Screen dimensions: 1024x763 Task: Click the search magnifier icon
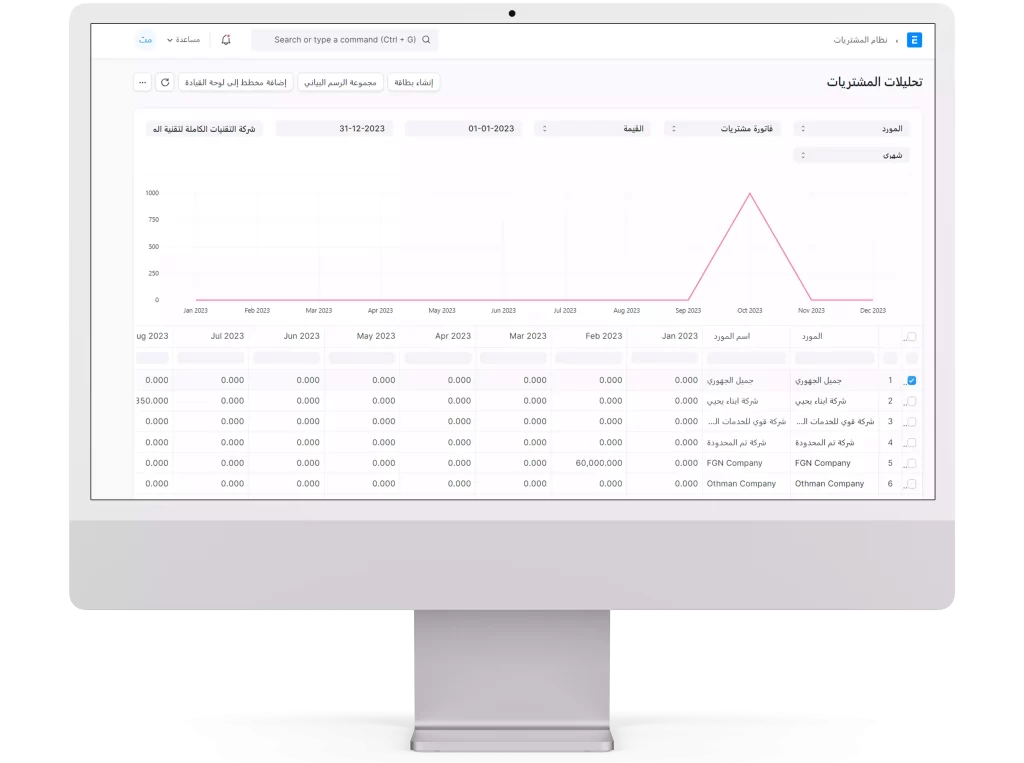click(x=426, y=40)
